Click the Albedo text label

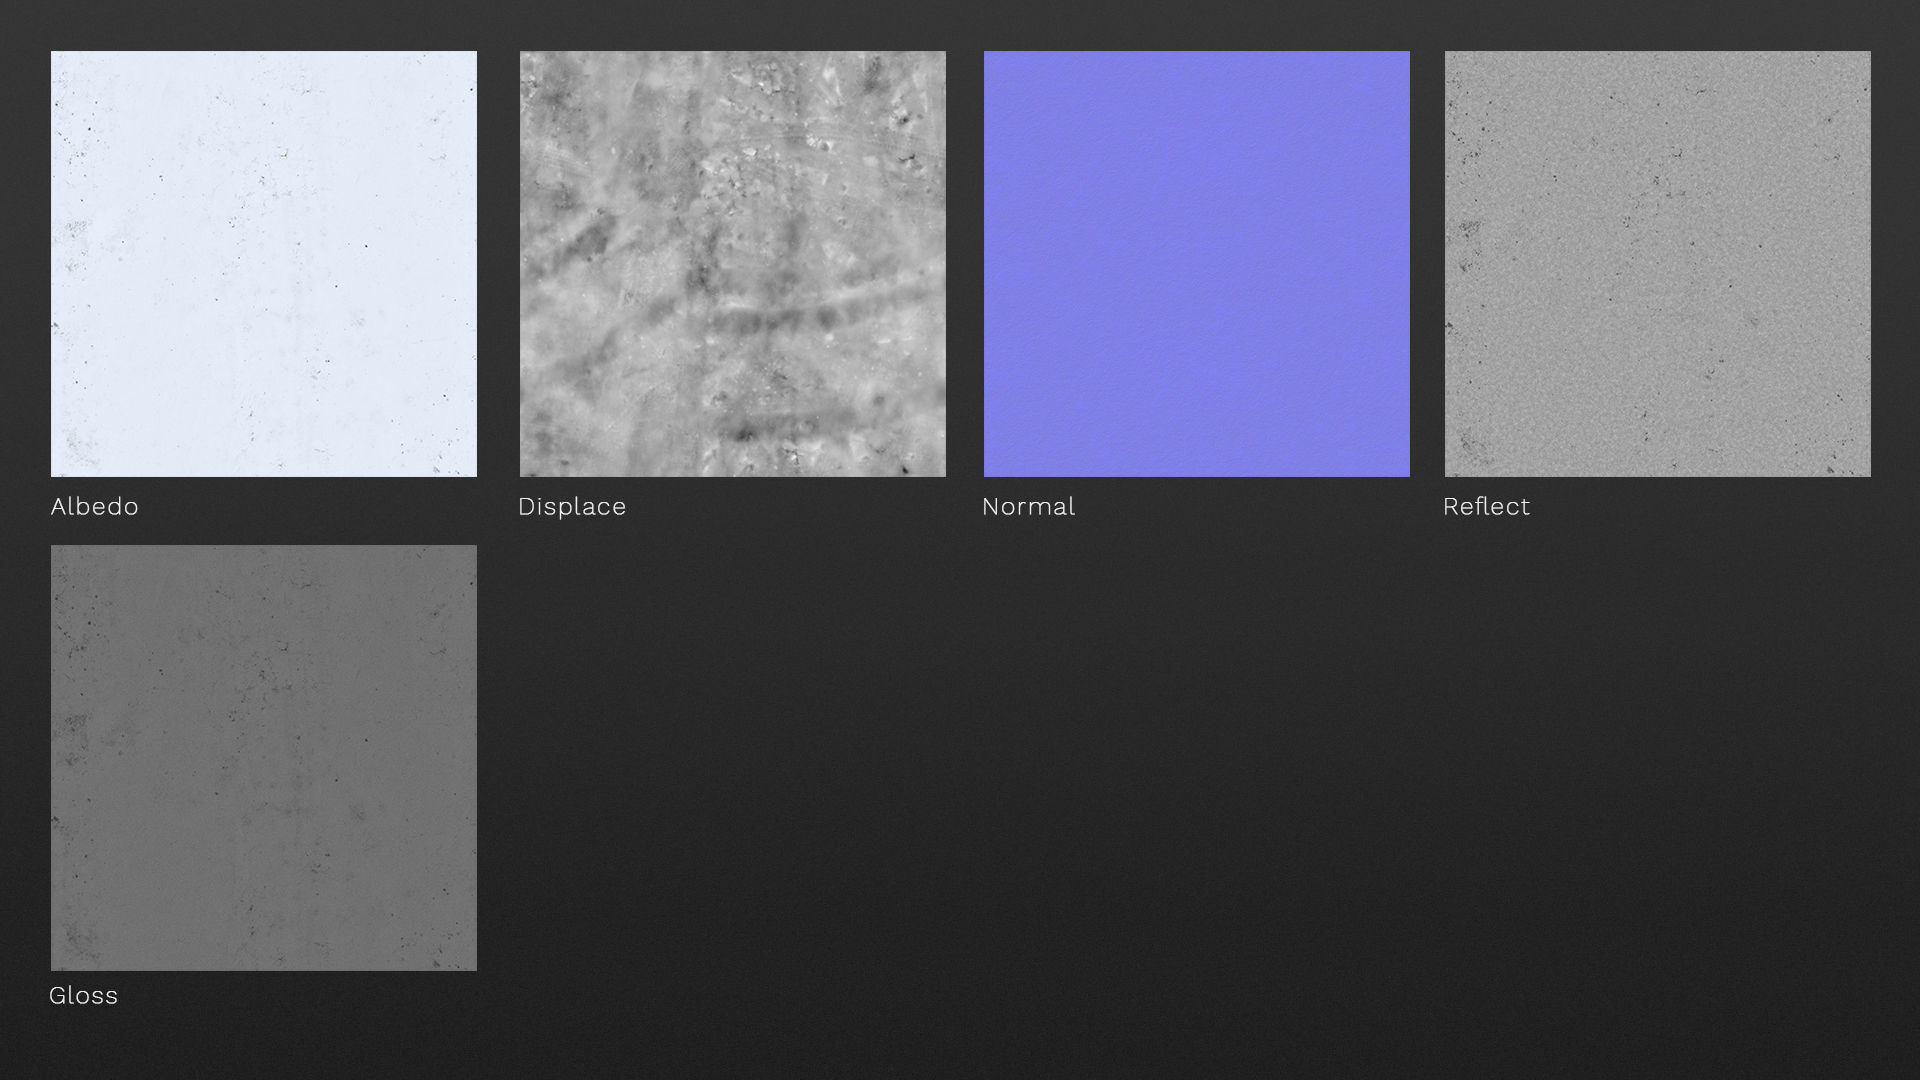tap(95, 507)
